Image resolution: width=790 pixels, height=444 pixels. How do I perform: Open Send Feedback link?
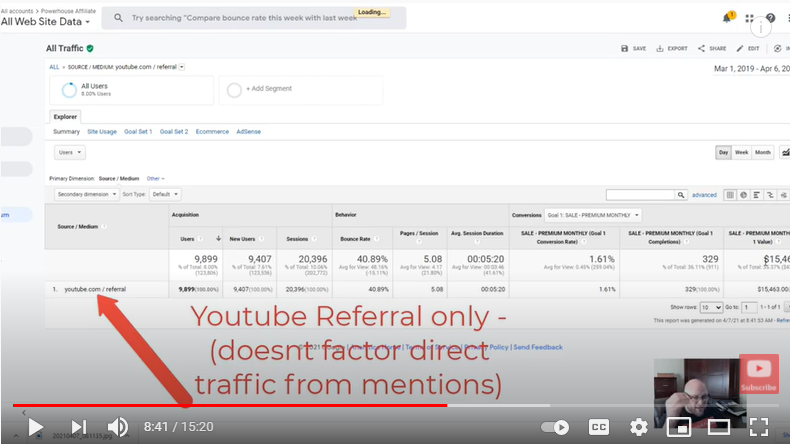coord(538,347)
